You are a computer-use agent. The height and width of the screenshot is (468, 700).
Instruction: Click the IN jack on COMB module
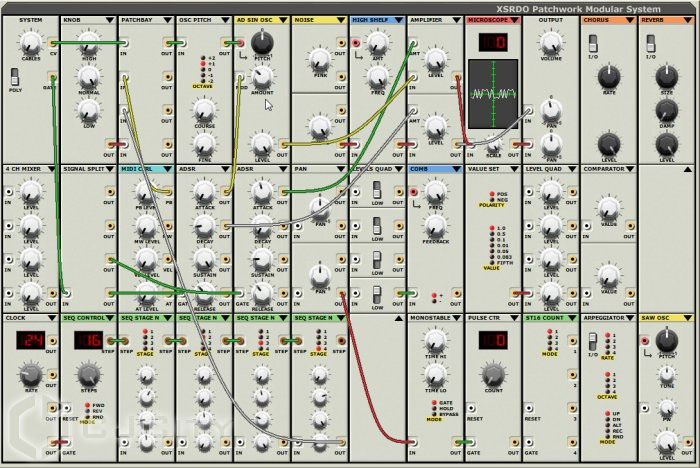coord(413,293)
